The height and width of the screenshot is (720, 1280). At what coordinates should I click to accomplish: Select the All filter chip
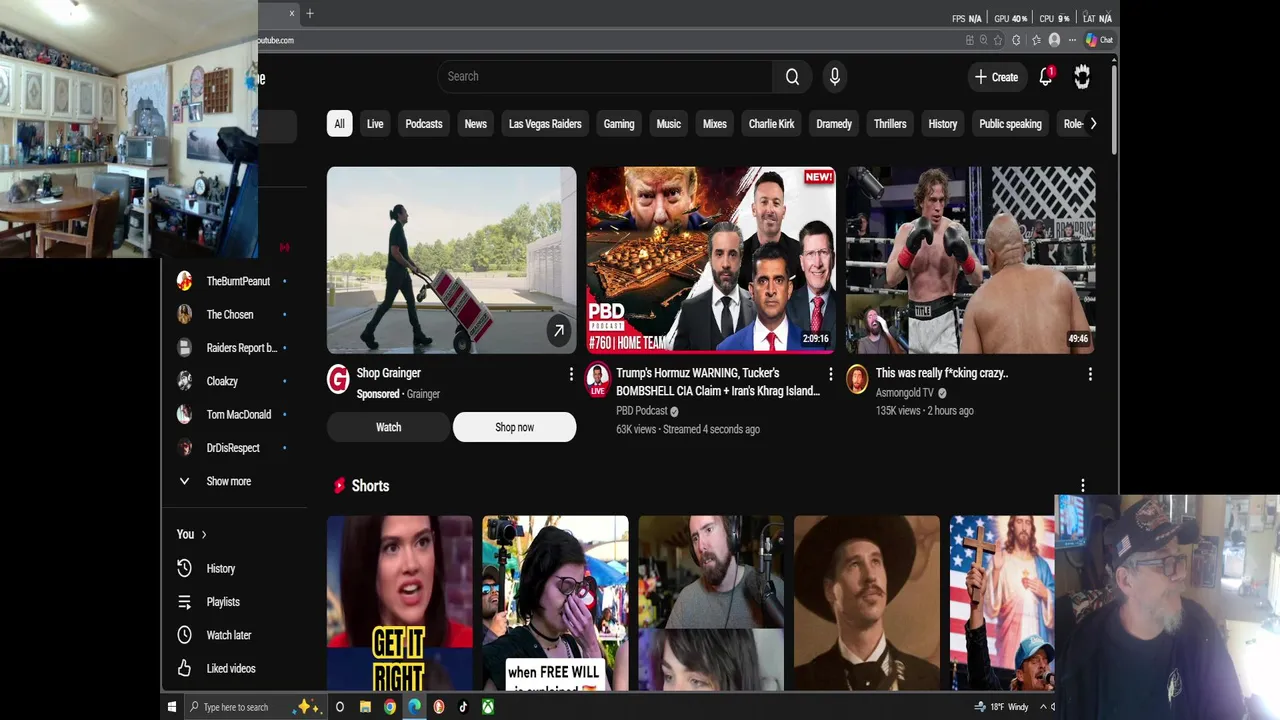point(339,124)
